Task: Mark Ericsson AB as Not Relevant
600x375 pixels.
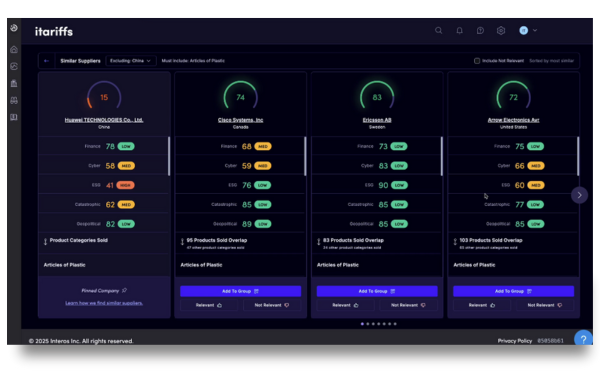Action: point(408,305)
